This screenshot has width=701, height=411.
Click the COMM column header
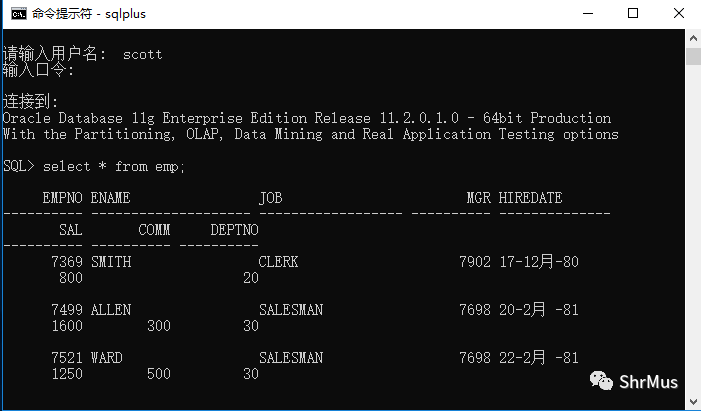click(154, 230)
